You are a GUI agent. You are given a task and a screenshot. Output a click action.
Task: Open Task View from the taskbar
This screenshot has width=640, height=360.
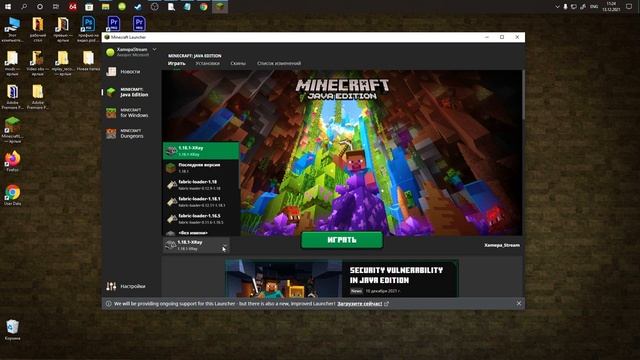(x=56, y=7)
